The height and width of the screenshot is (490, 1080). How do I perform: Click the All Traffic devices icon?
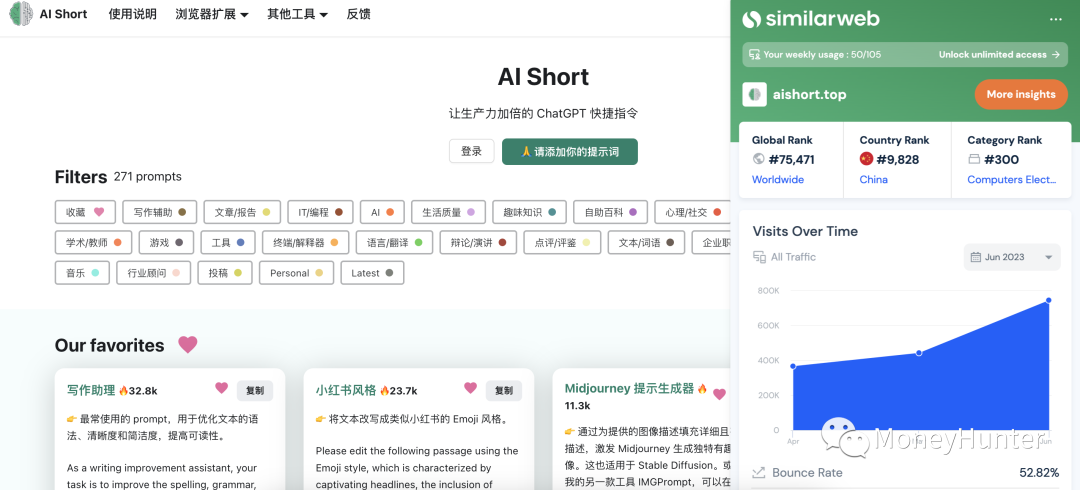760,257
